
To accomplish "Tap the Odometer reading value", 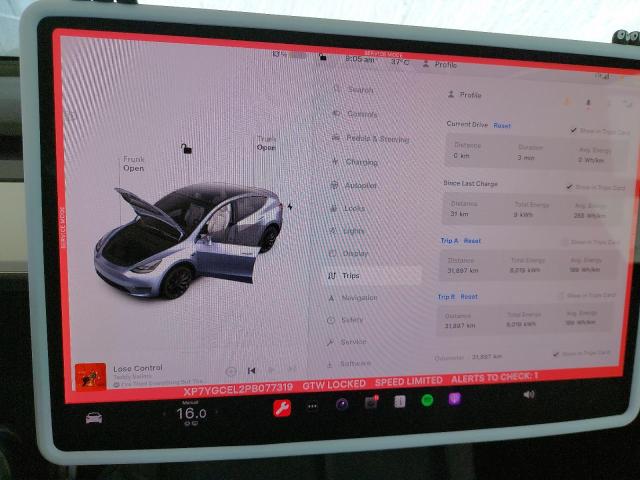I will point(487,356).
